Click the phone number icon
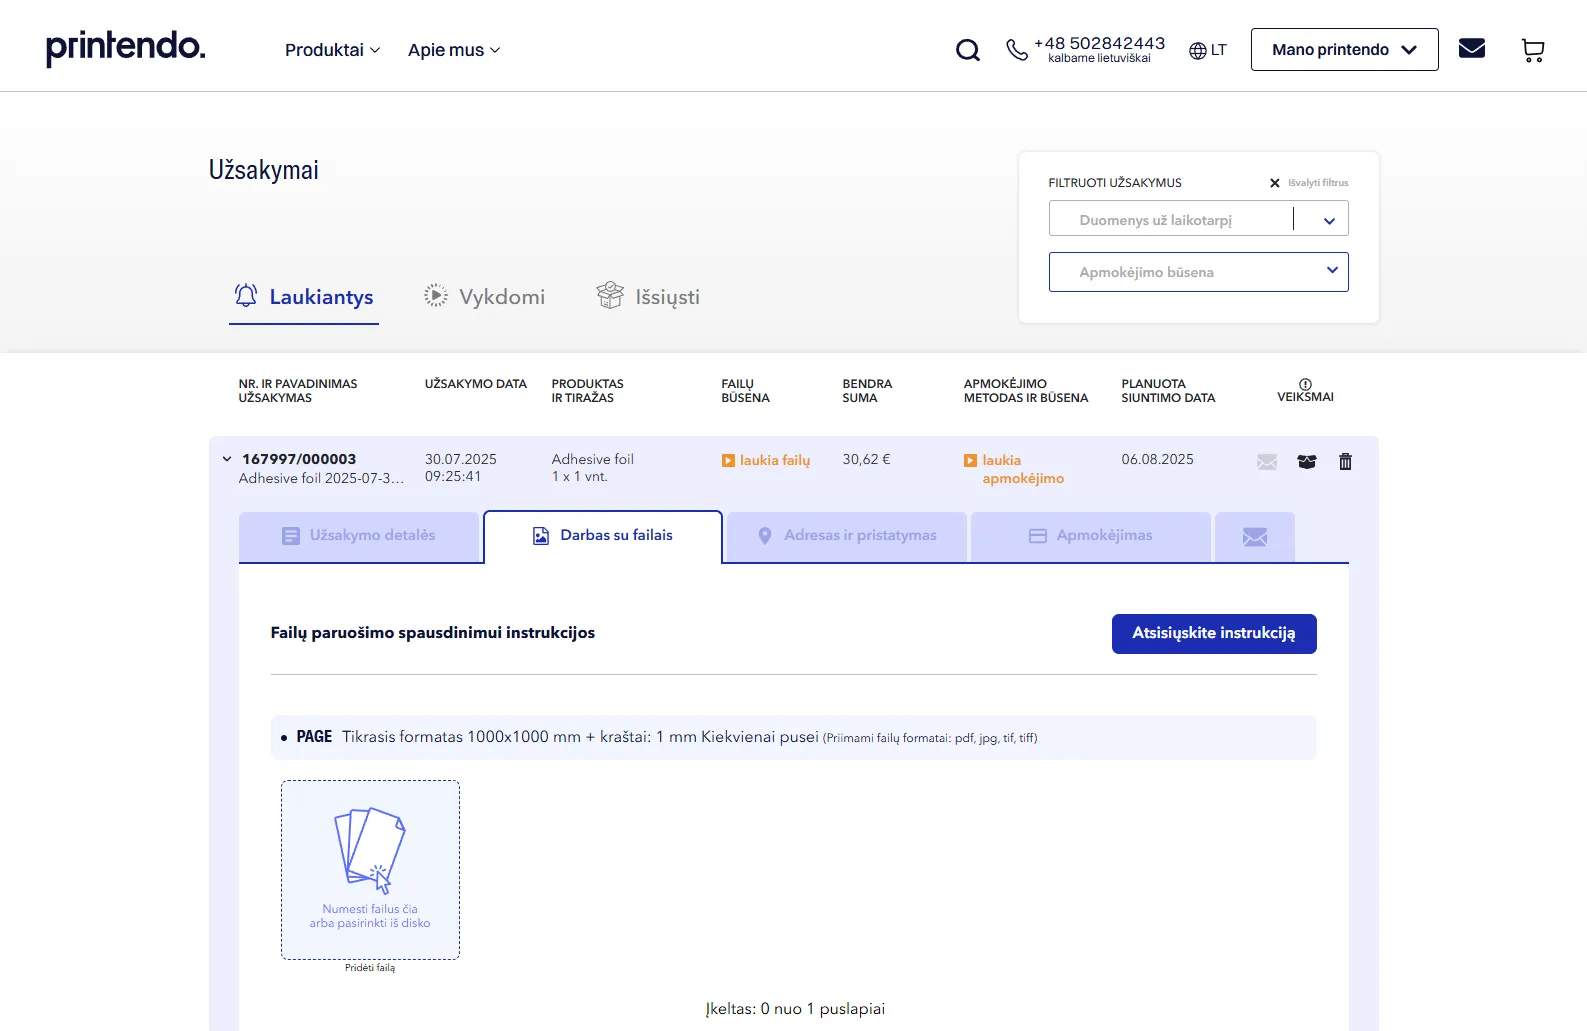Viewport: 1587px width, 1031px height. pyautogui.click(x=1017, y=50)
